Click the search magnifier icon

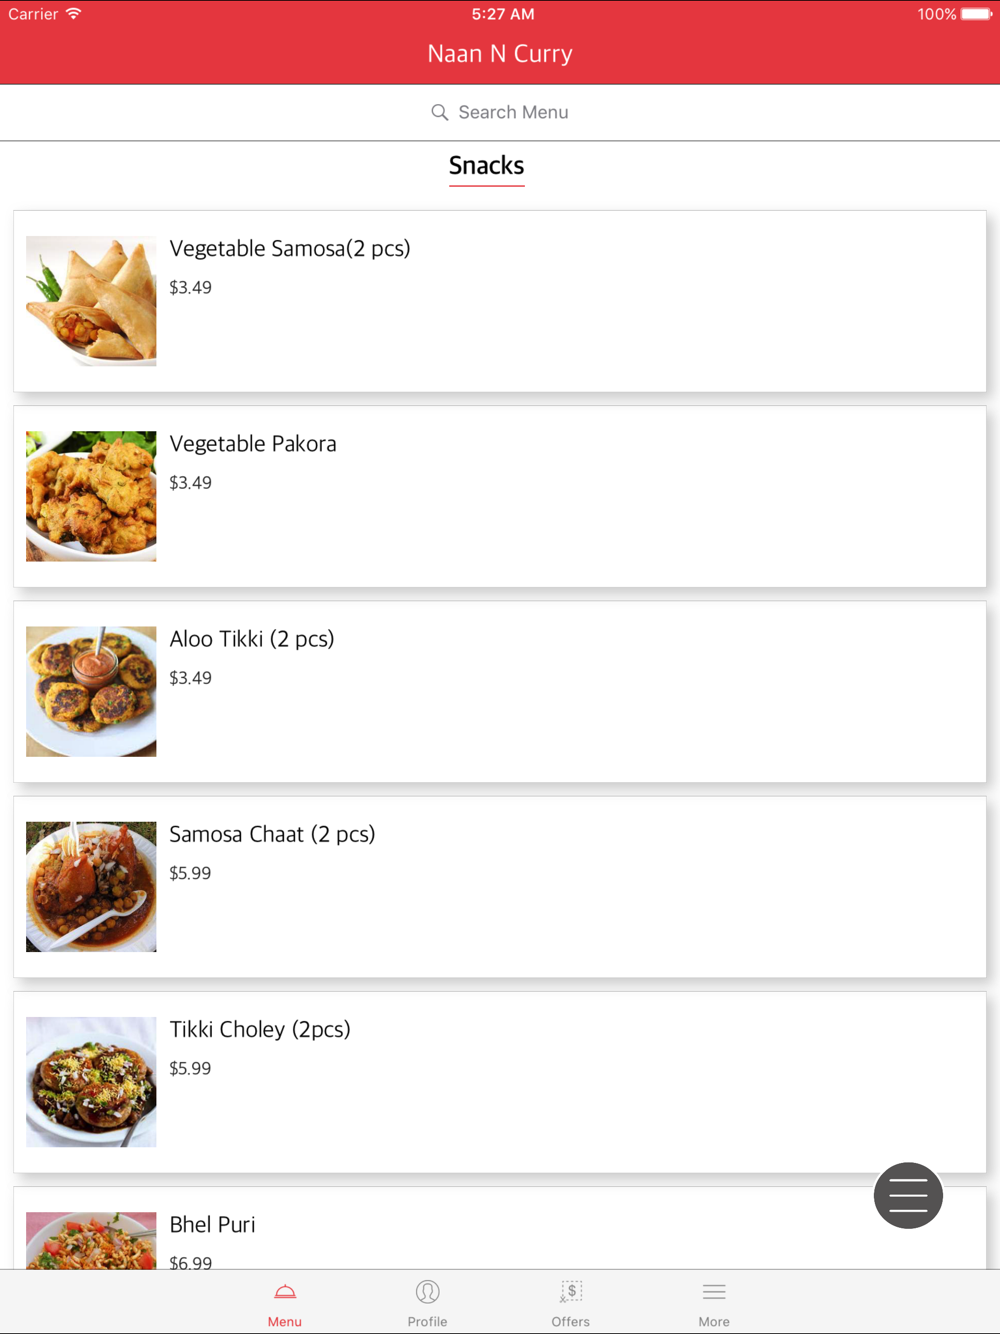(439, 112)
